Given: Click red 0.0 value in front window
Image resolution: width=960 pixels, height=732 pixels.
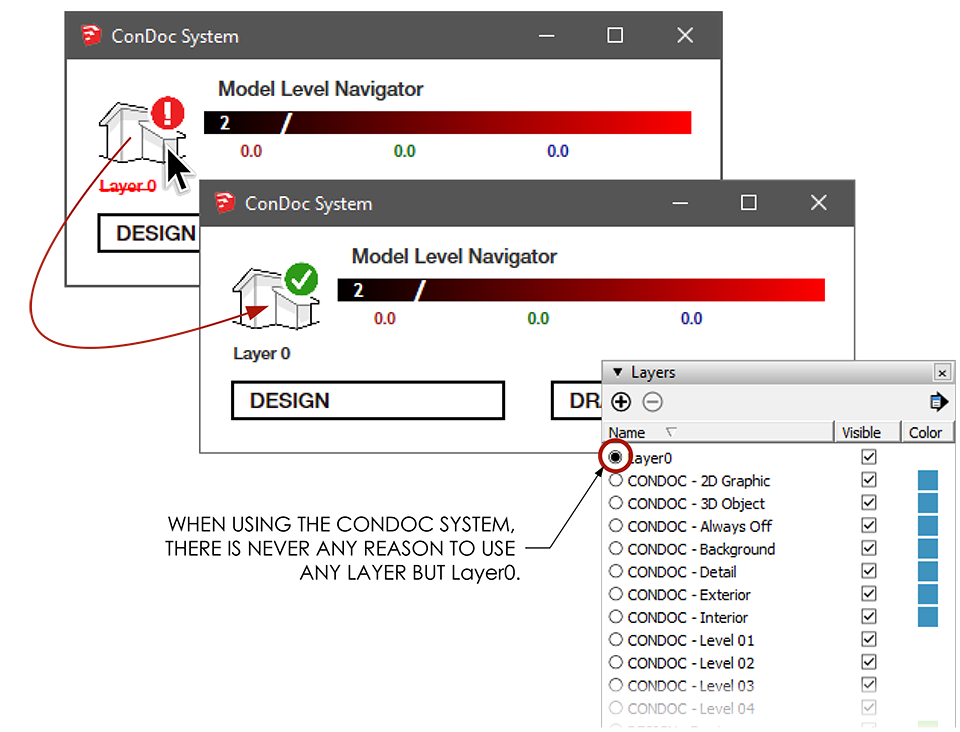Looking at the screenshot, I should [384, 318].
